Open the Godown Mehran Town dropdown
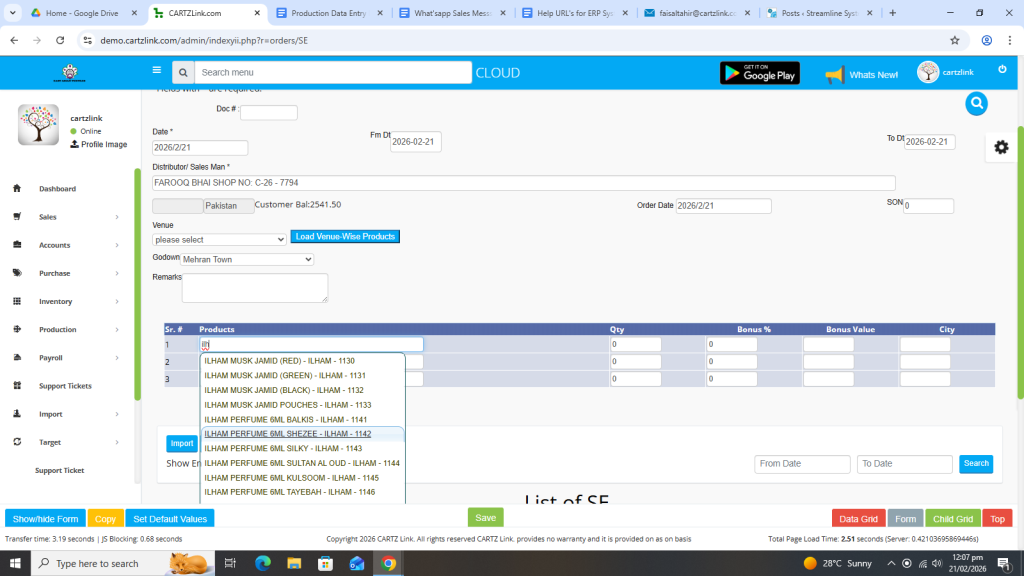 (247, 259)
